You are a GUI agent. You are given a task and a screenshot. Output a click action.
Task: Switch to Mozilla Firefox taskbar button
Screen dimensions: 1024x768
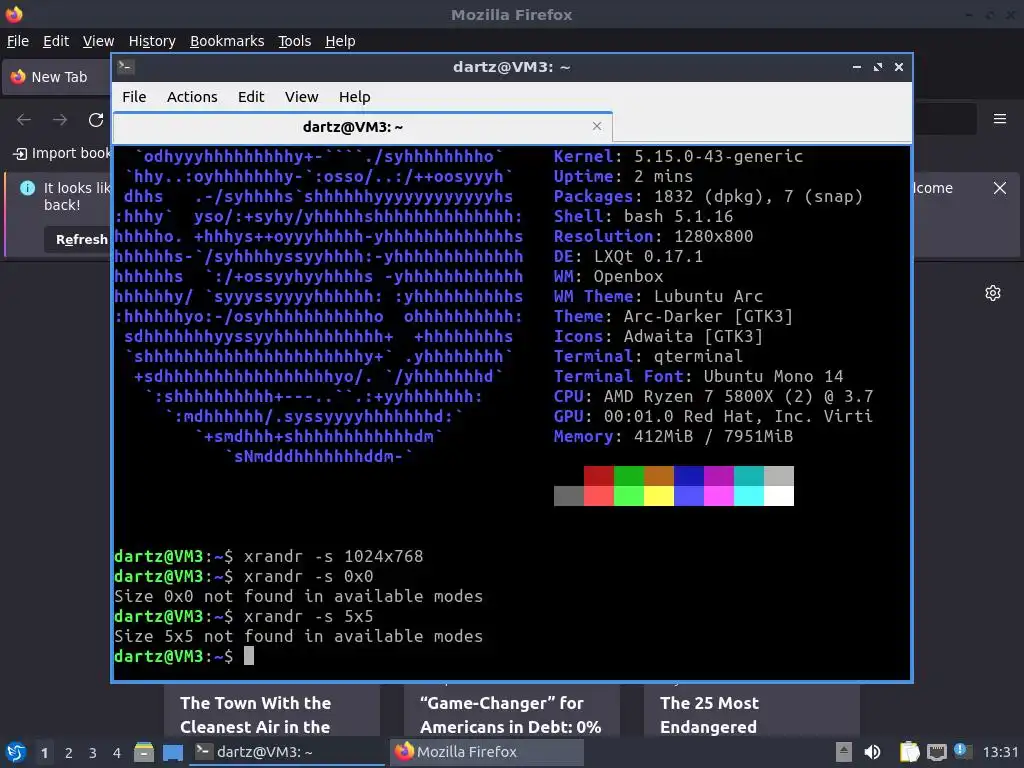(487, 752)
